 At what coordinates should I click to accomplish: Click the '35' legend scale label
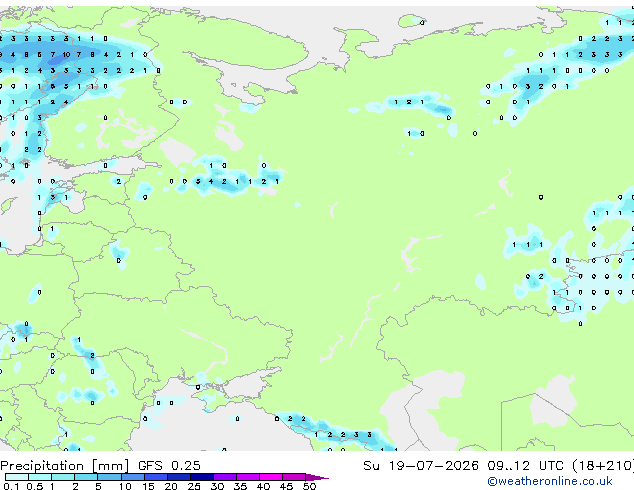(x=240, y=486)
